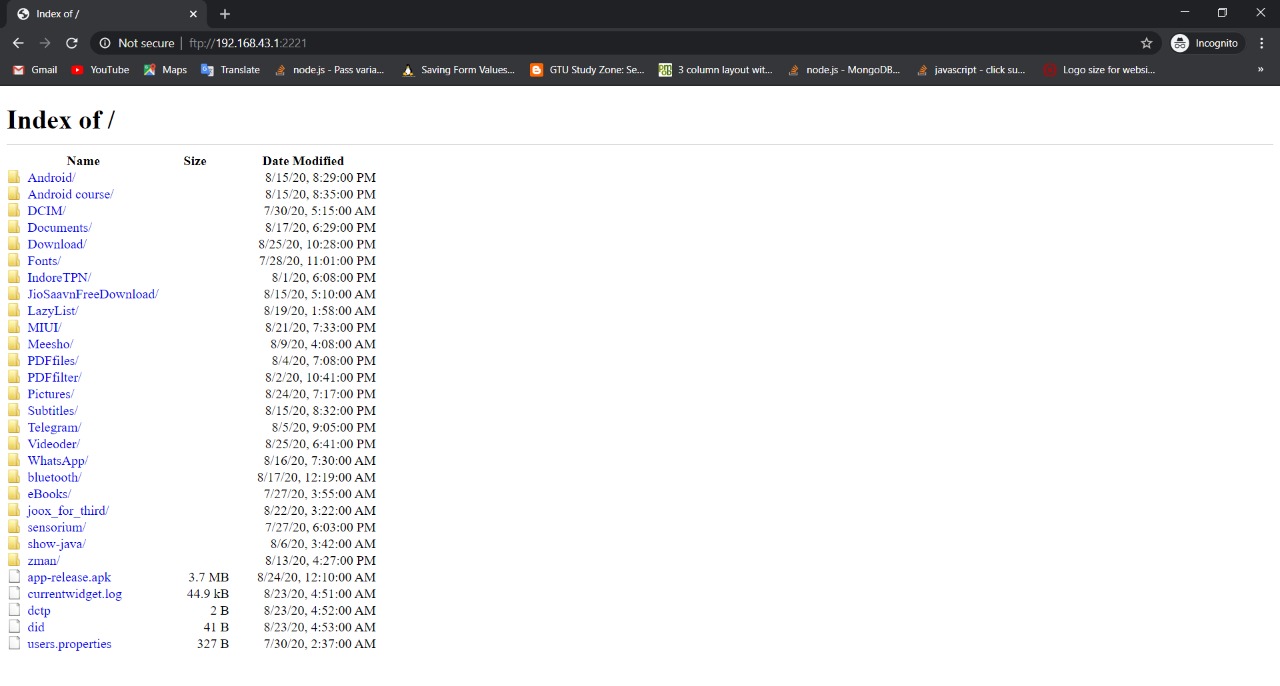Open the GTU Study Zone bookmark

tap(587, 70)
